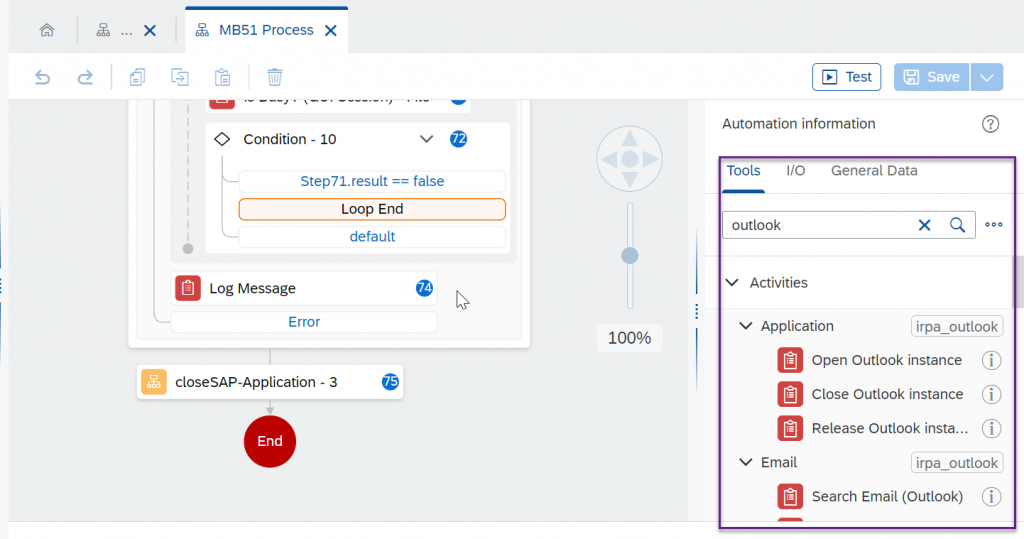
Task: Click the irpa_outlook tag beside Email
Action: coord(957,463)
